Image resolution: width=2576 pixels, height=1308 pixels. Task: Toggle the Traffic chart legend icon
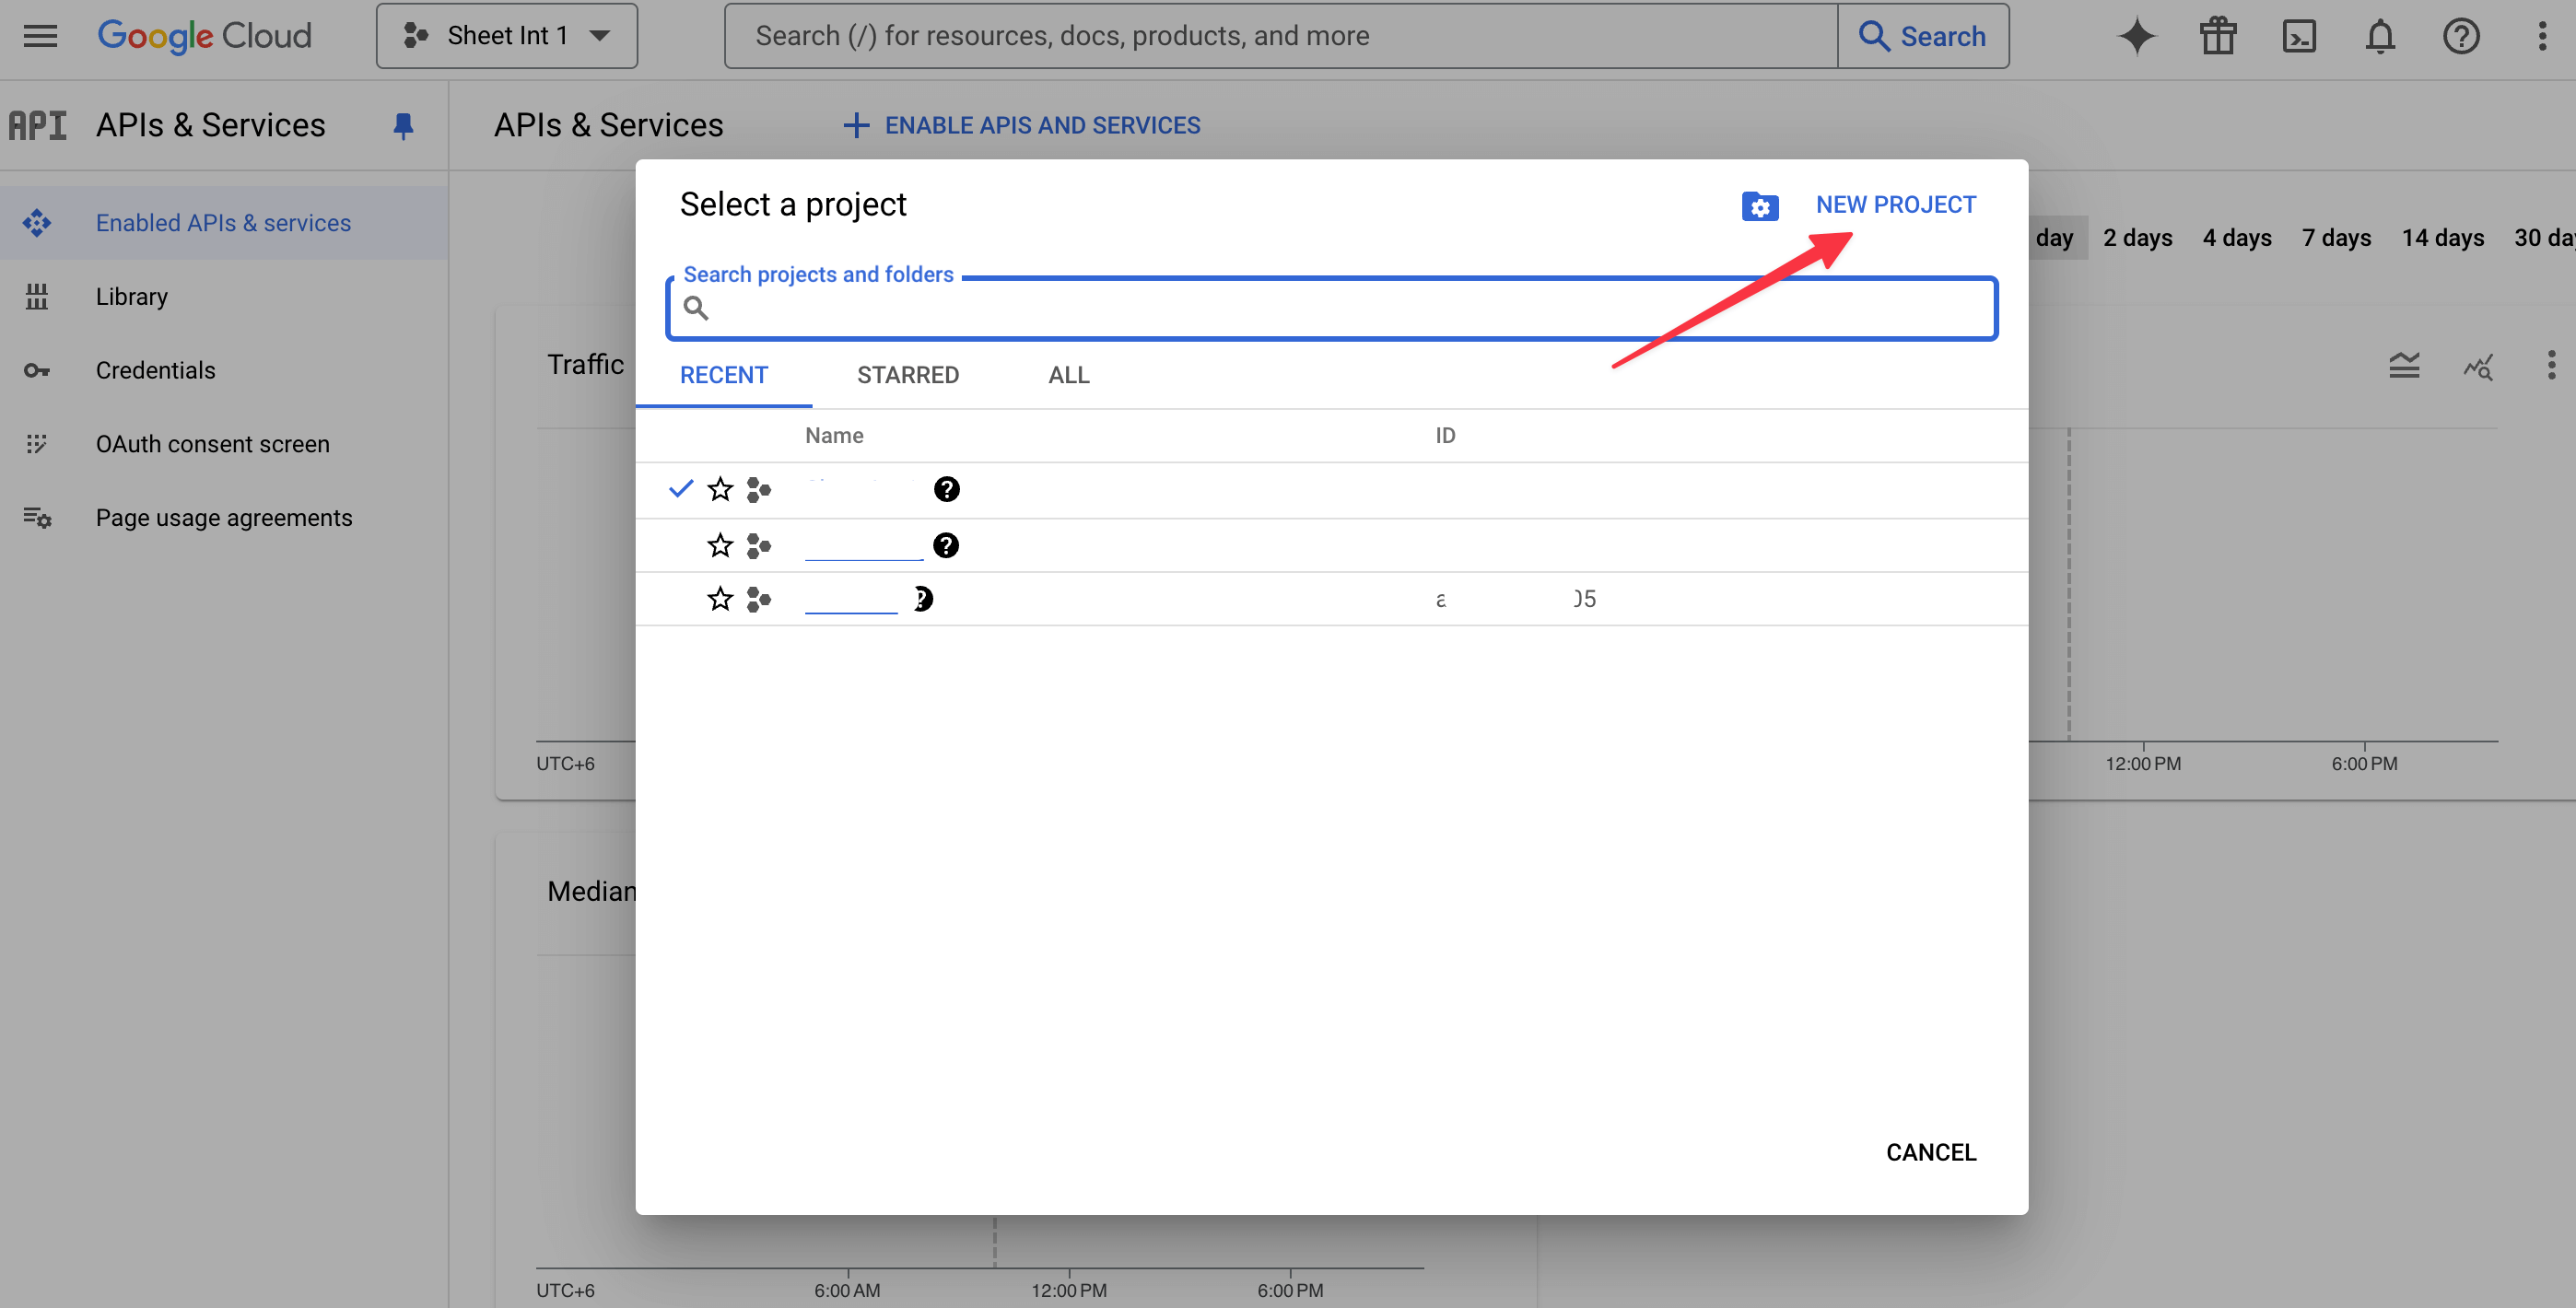pos(2405,366)
